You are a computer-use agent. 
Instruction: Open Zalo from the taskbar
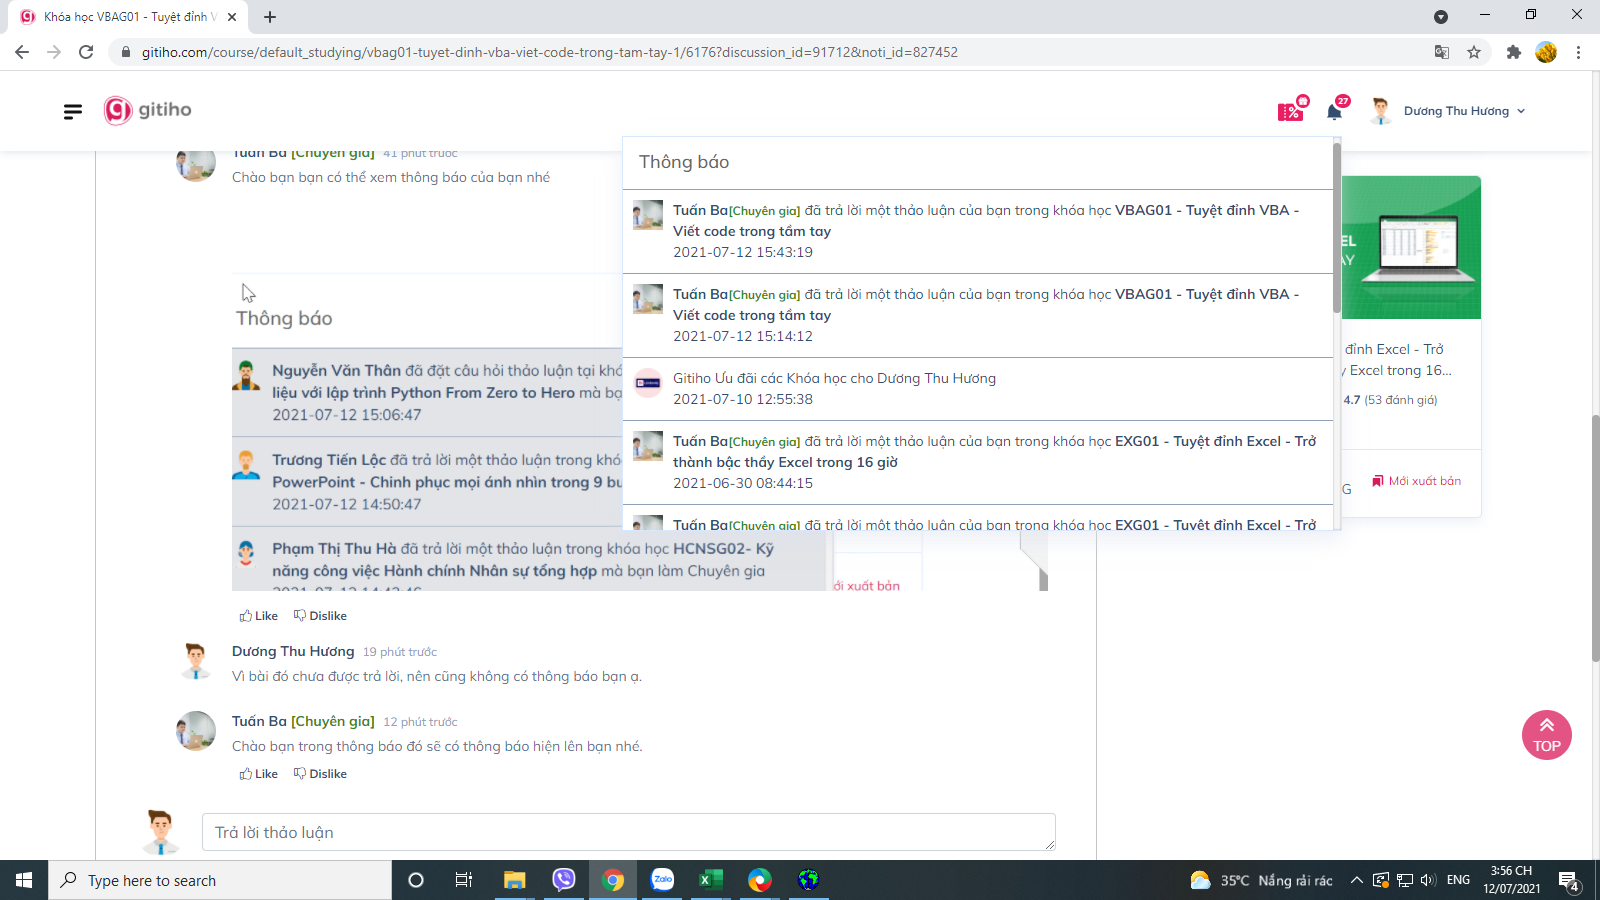click(662, 880)
